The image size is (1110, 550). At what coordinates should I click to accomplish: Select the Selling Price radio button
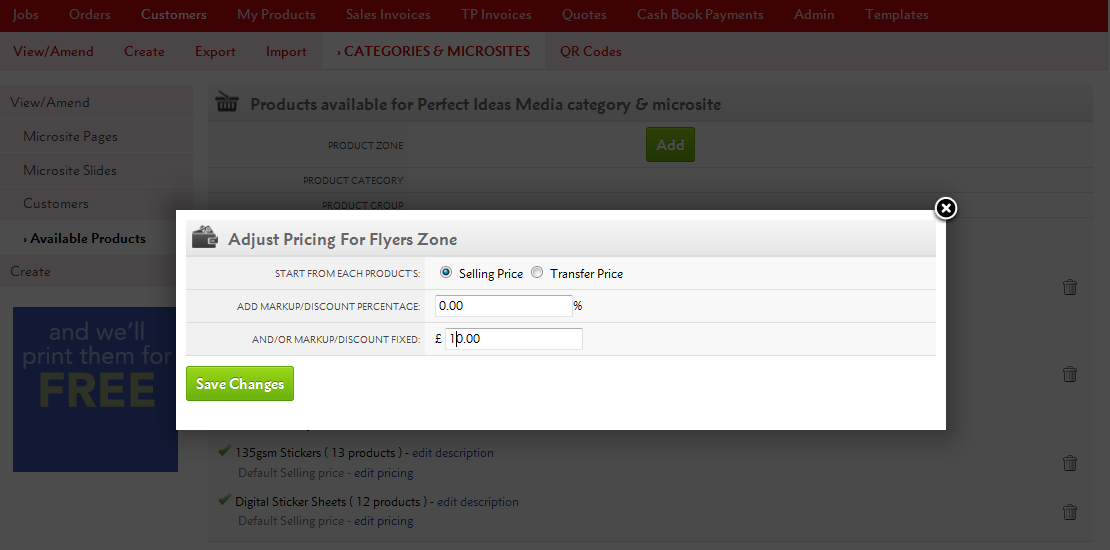coord(446,273)
